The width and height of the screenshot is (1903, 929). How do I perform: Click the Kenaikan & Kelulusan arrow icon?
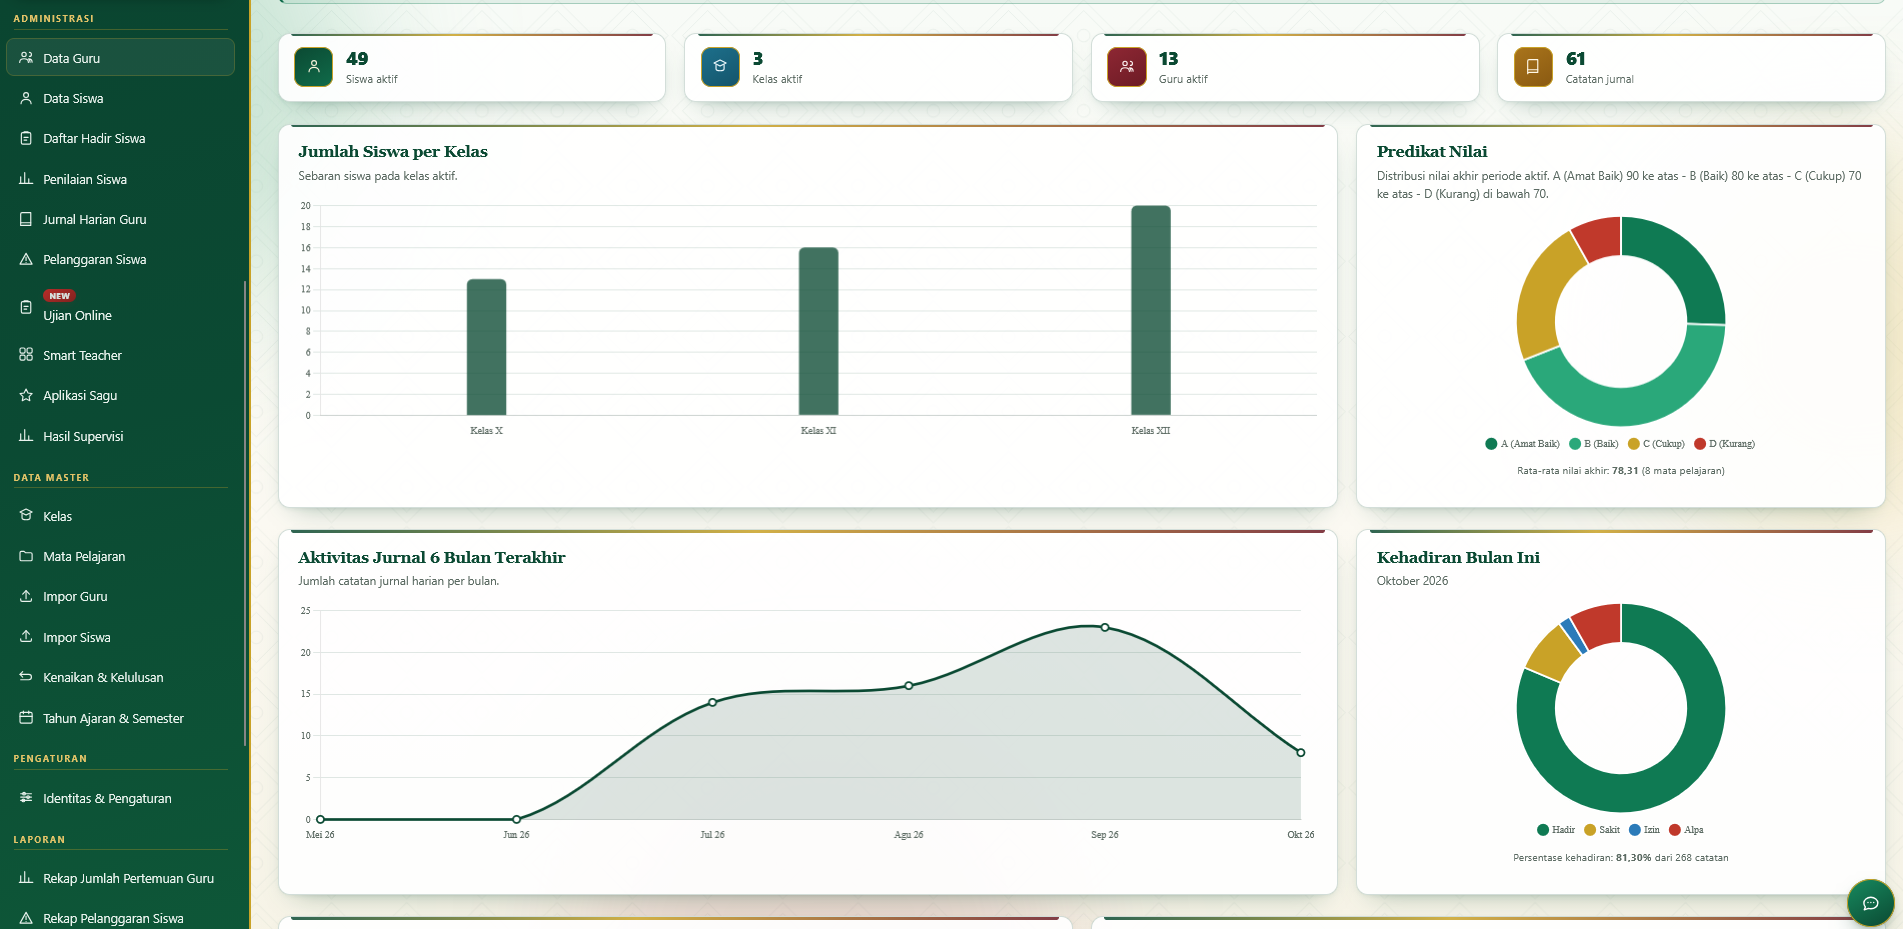coord(26,677)
